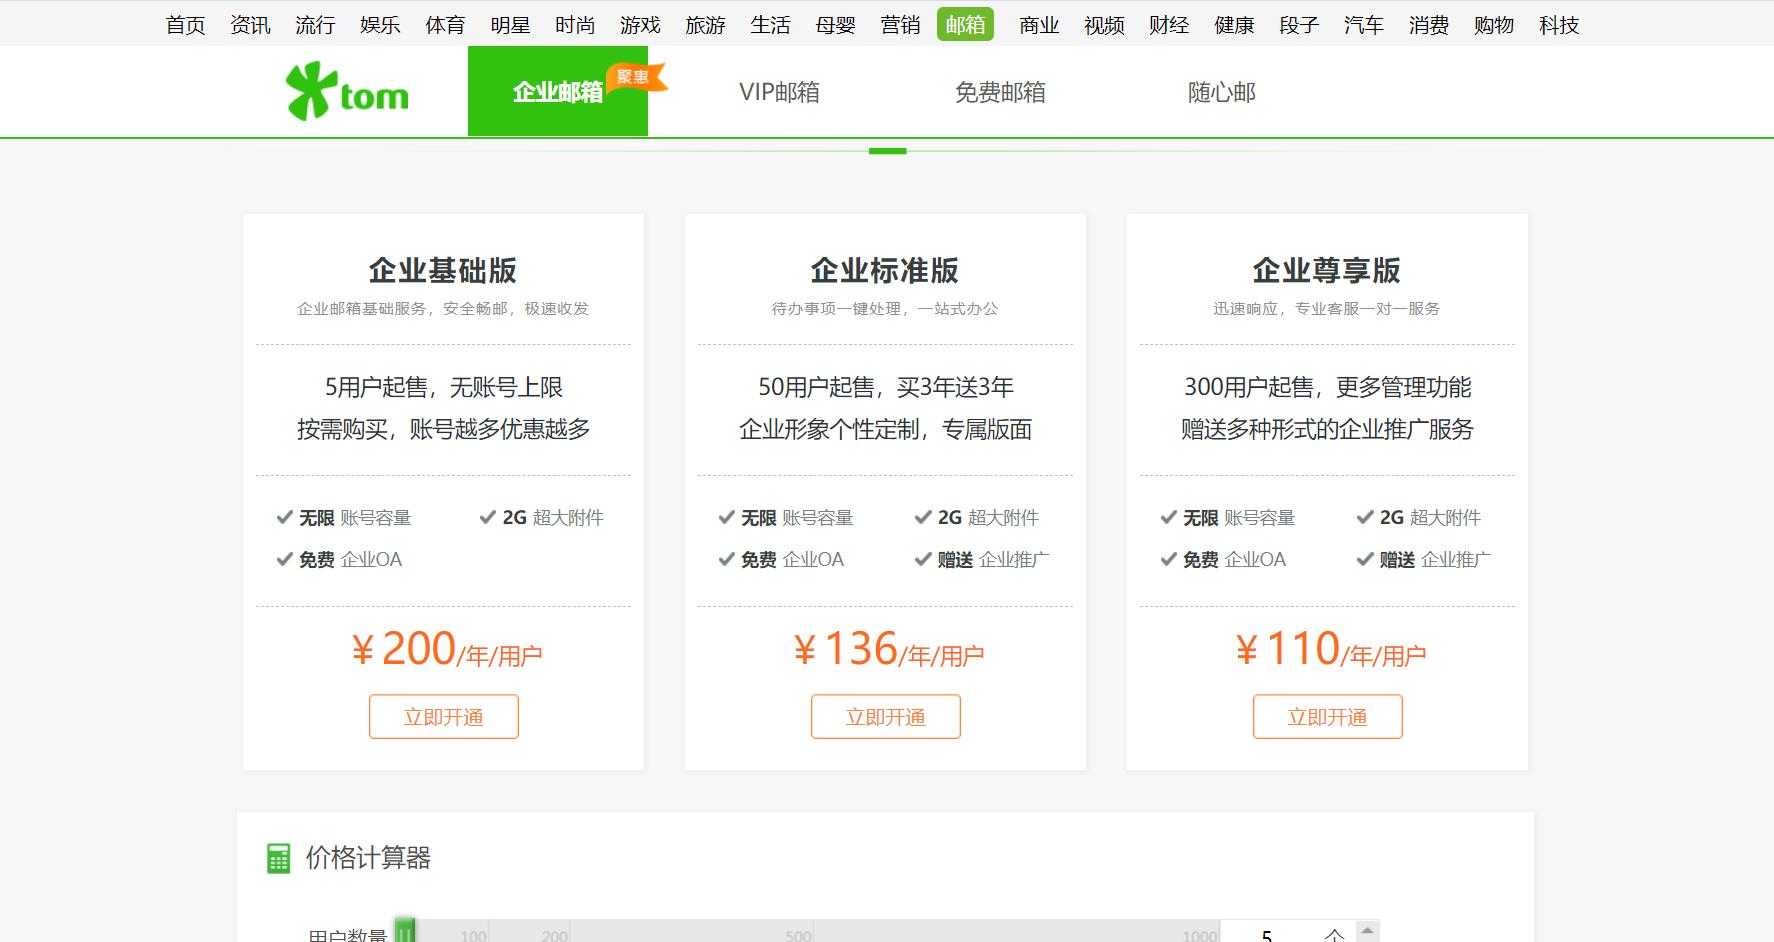Click 邮箱 in the top navigation bar
The image size is (1774, 942).
point(965,24)
